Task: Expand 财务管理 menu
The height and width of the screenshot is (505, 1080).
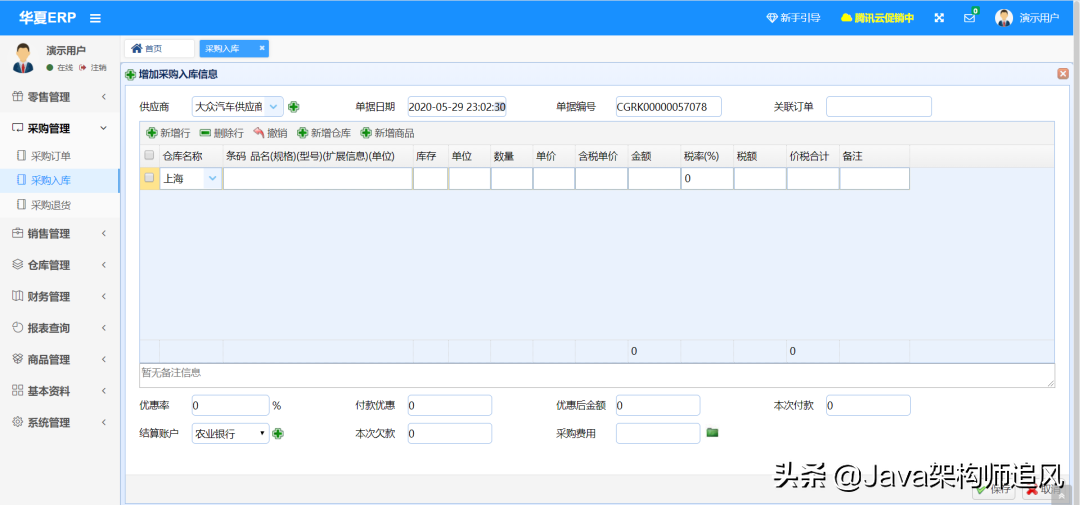Action: (60, 297)
